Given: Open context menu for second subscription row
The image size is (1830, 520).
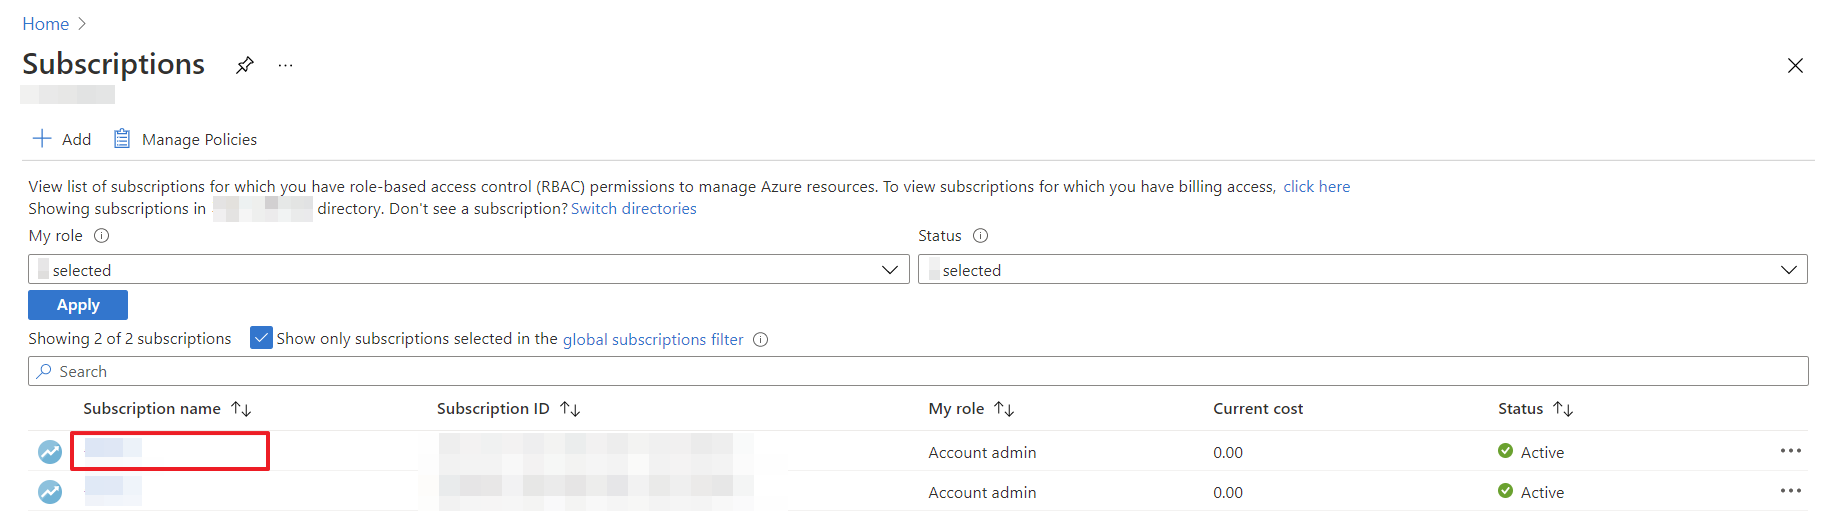Looking at the screenshot, I should pyautogui.click(x=1790, y=491).
